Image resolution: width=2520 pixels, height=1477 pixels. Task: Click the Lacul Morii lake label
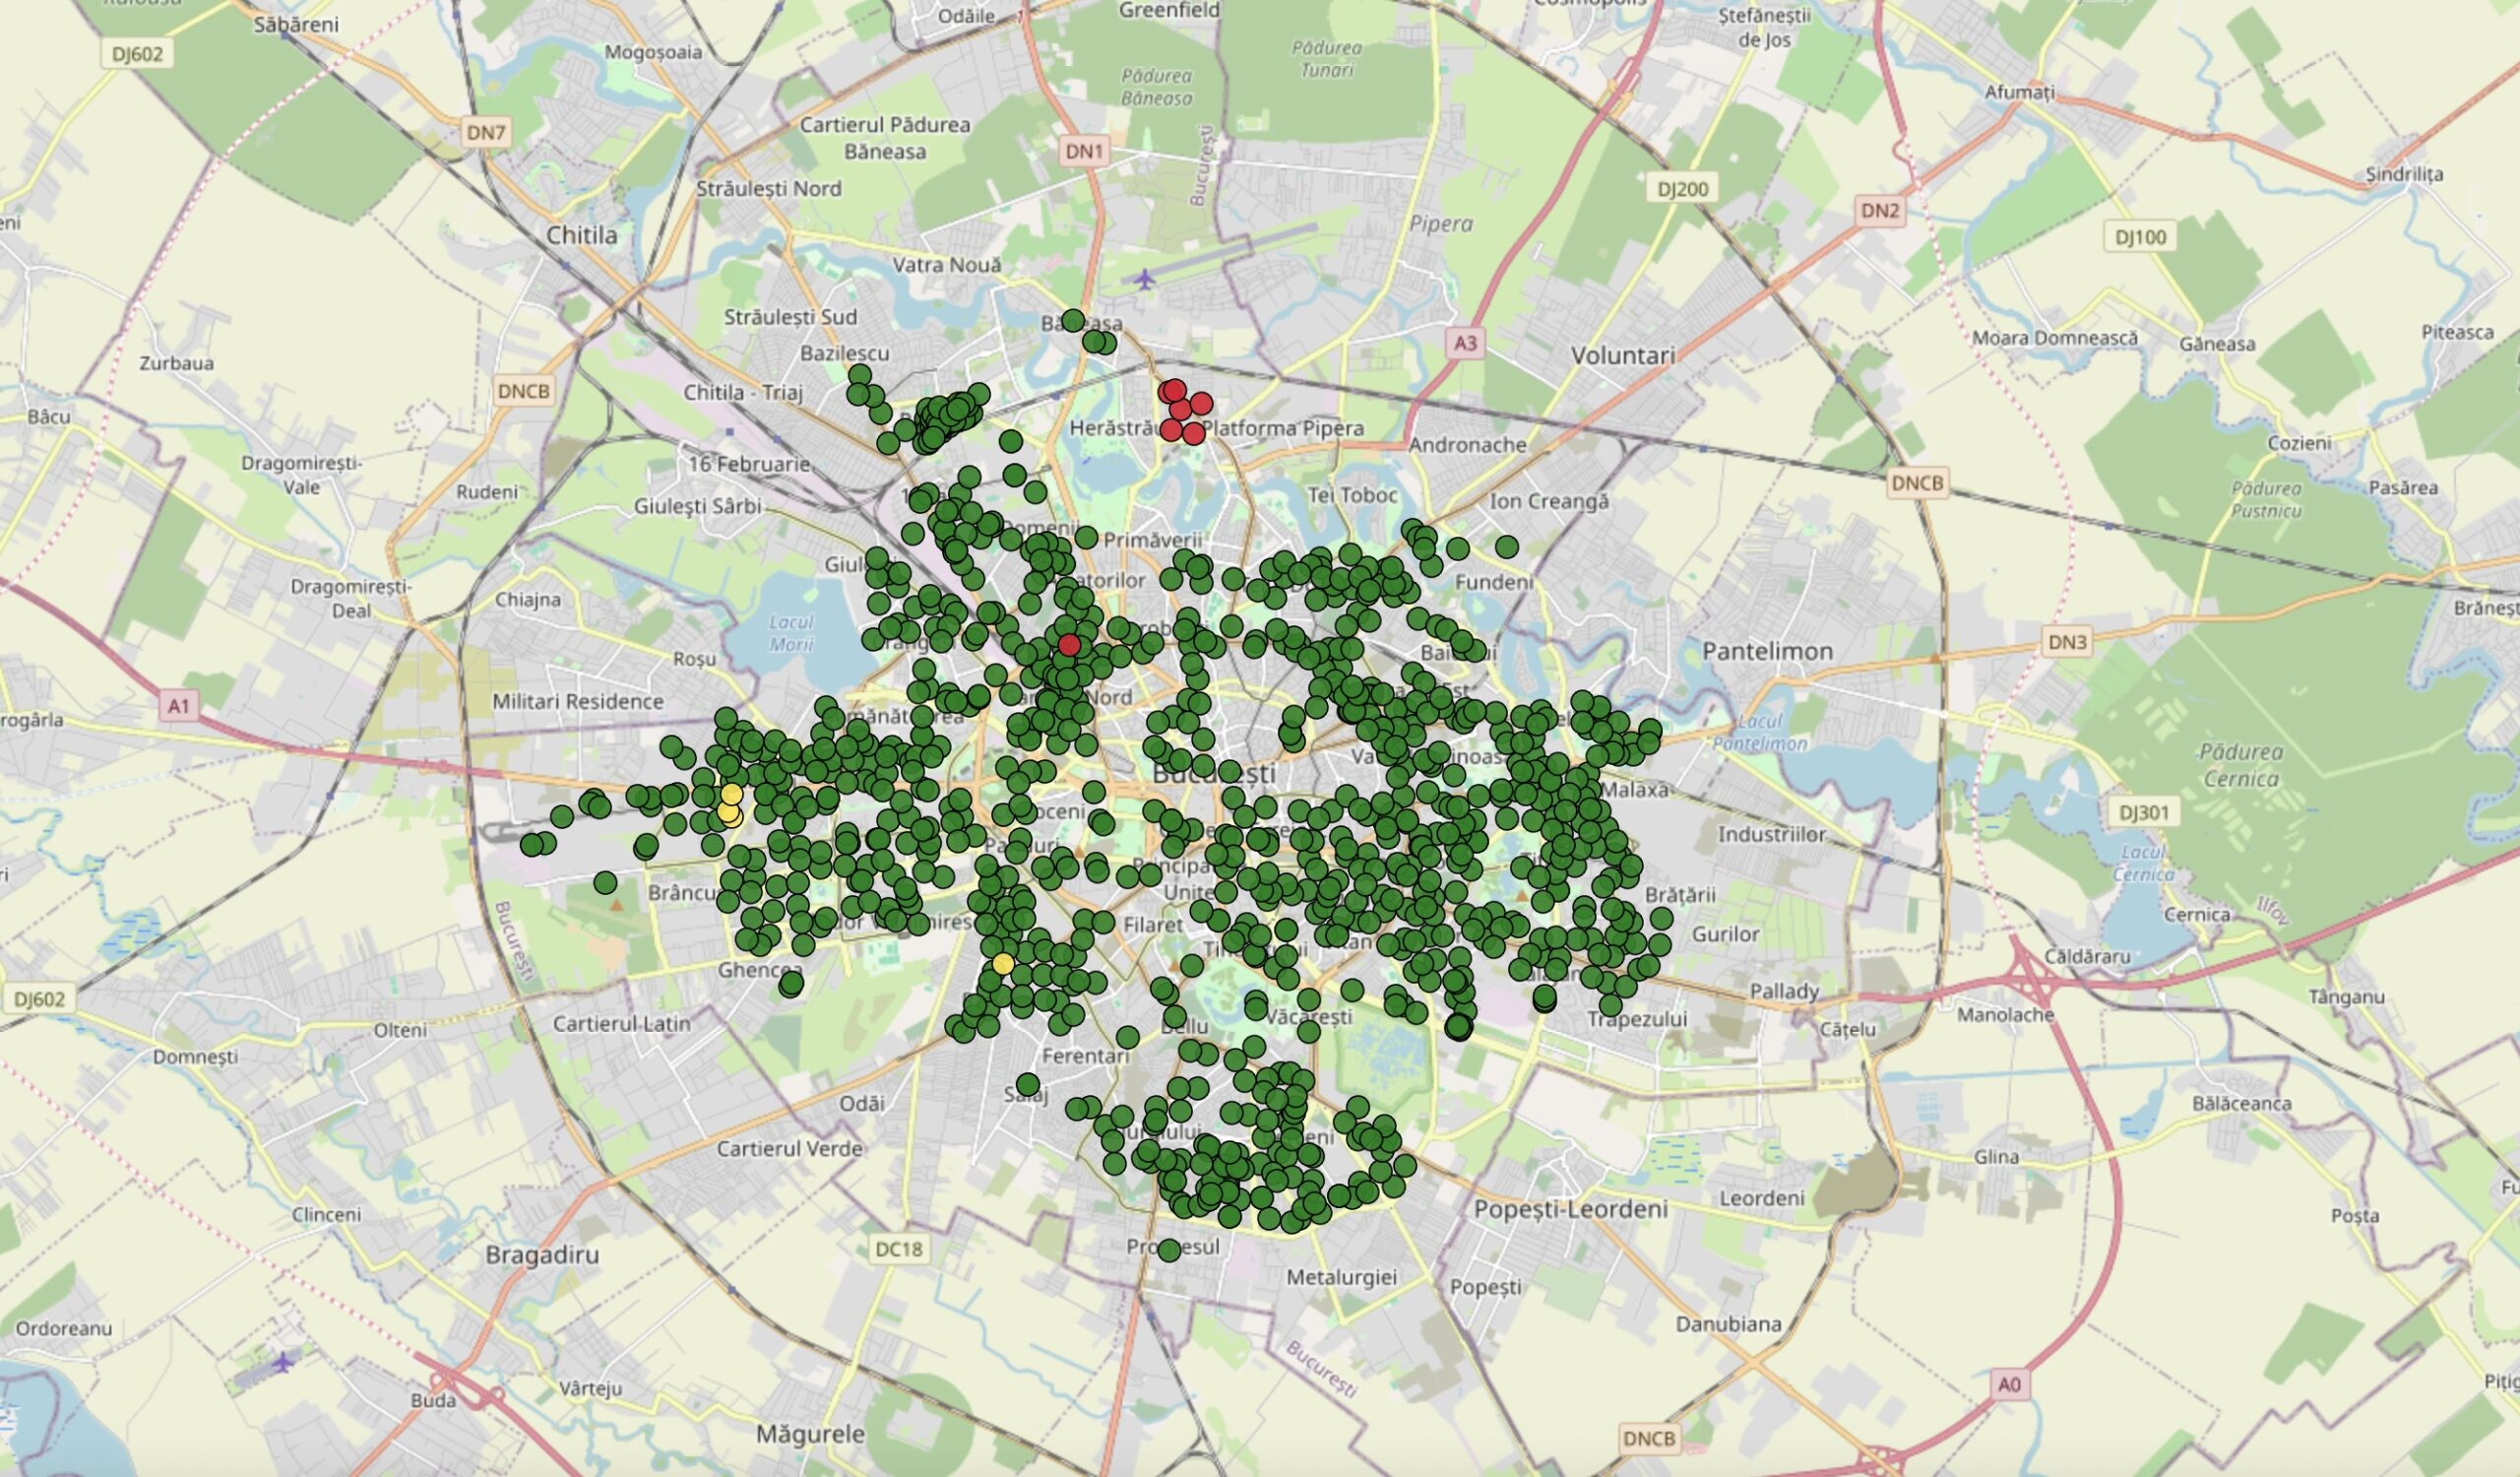[x=791, y=633]
